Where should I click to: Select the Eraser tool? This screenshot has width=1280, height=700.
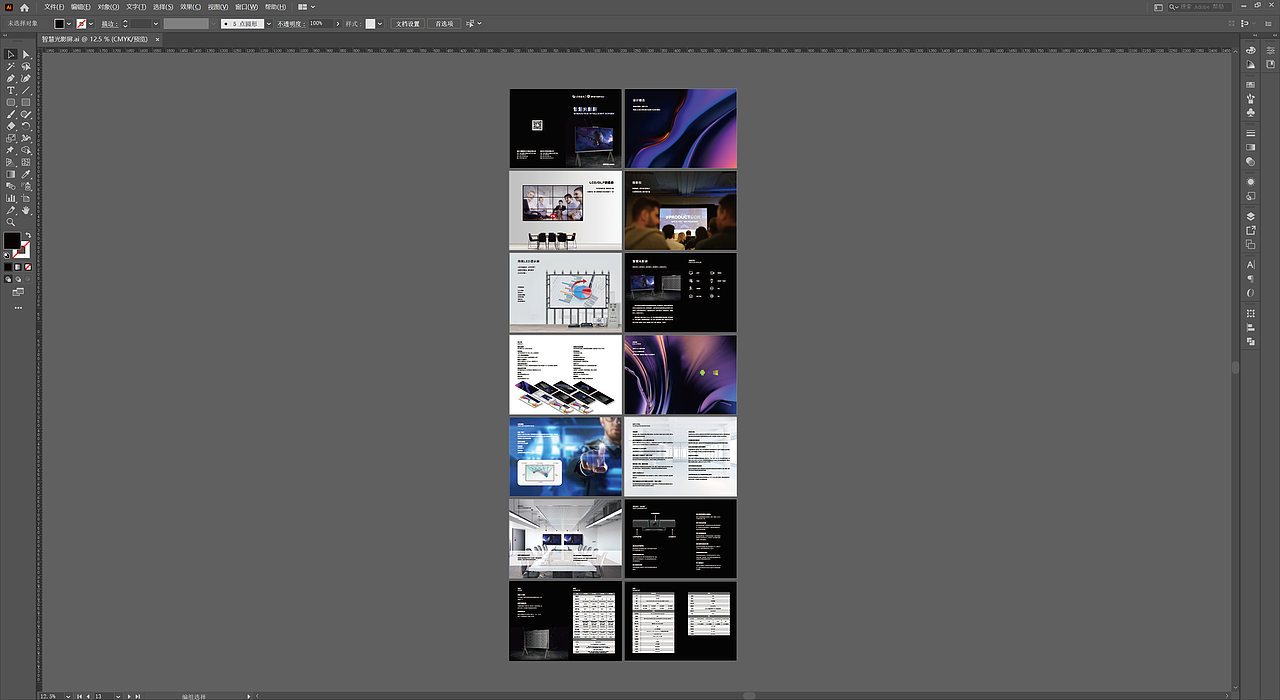click(x=11, y=127)
